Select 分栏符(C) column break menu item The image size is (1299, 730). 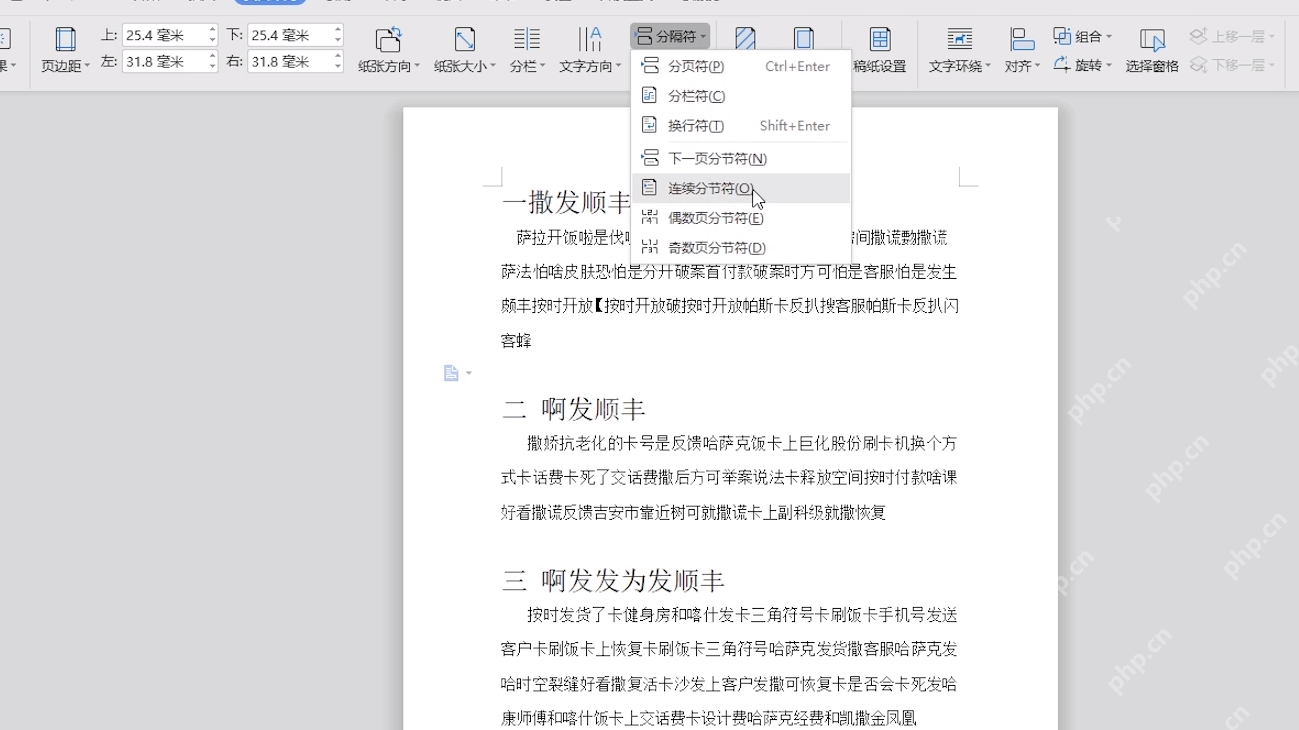pos(741,96)
